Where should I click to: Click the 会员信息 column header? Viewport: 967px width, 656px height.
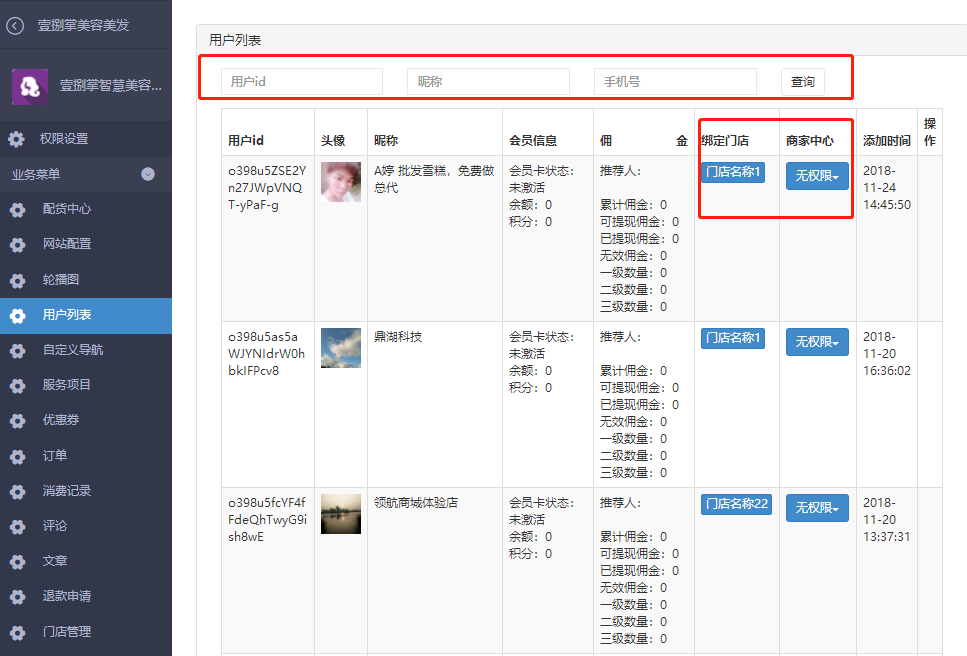pos(533,141)
